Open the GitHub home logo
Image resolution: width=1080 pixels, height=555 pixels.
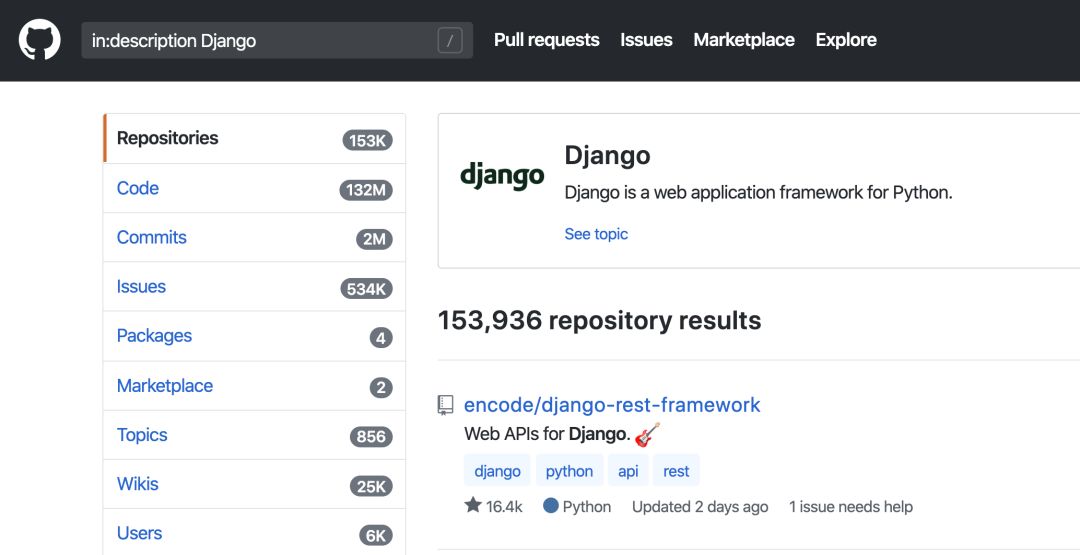coord(39,40)
